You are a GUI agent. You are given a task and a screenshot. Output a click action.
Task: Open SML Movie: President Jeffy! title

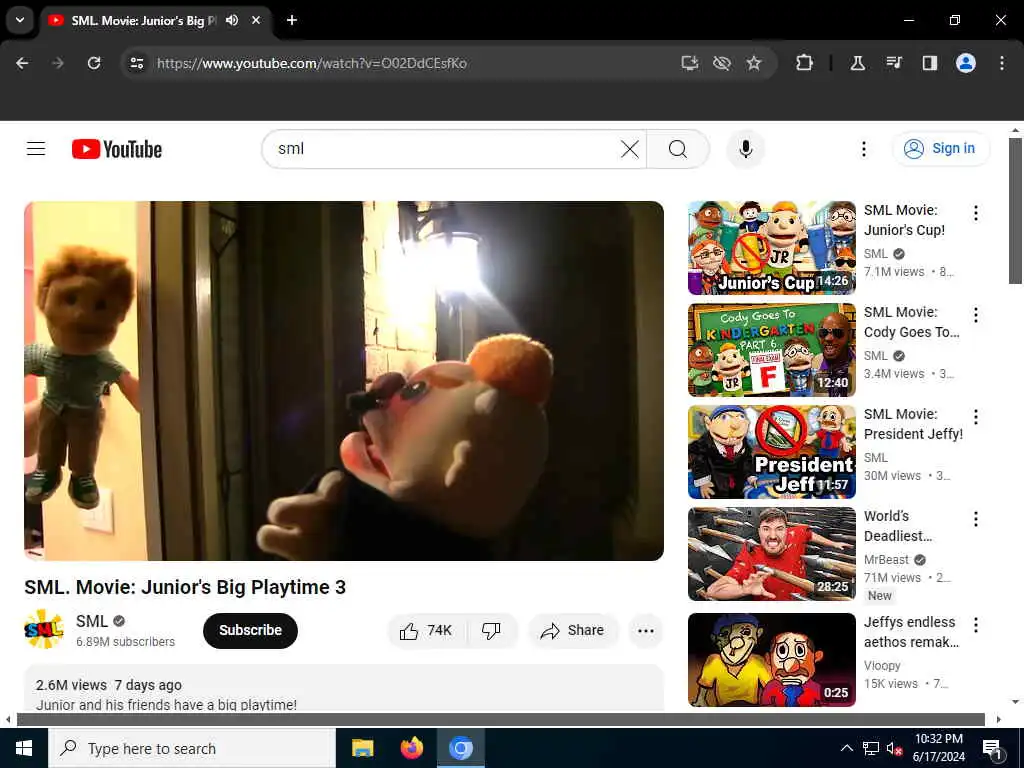pos(913,423)
